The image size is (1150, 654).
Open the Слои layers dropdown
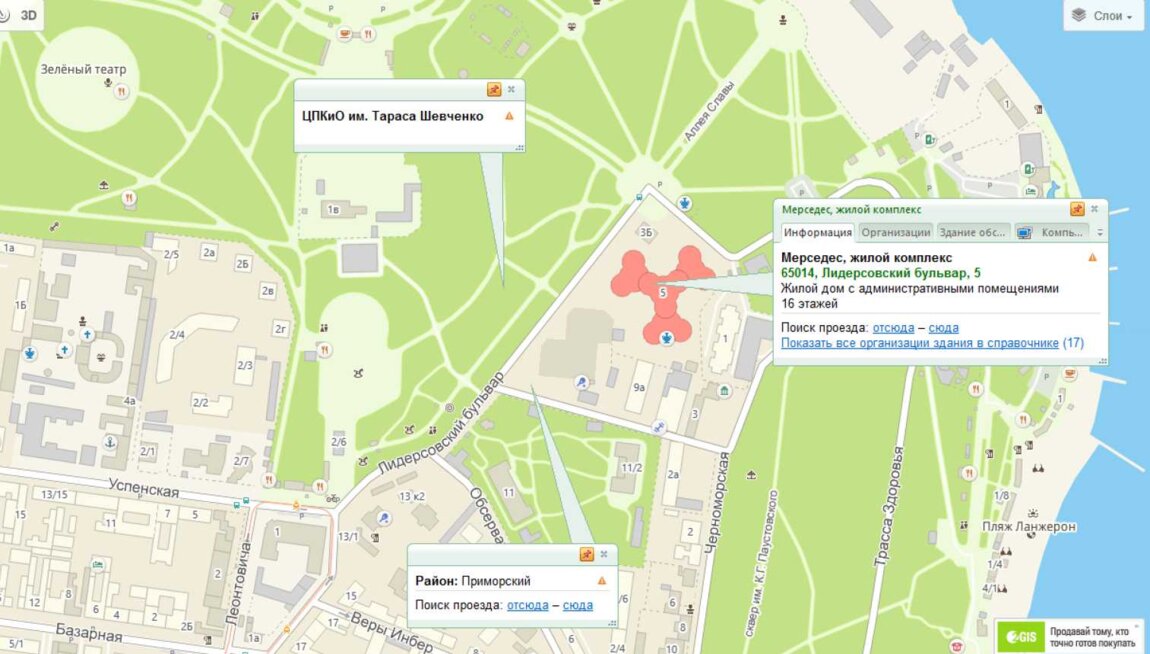point(1103,16)
